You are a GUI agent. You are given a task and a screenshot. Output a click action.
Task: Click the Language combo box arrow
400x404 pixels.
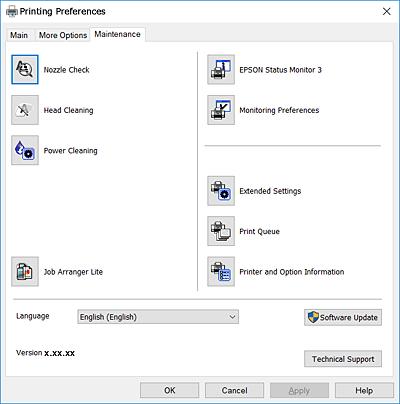(232, 317)
